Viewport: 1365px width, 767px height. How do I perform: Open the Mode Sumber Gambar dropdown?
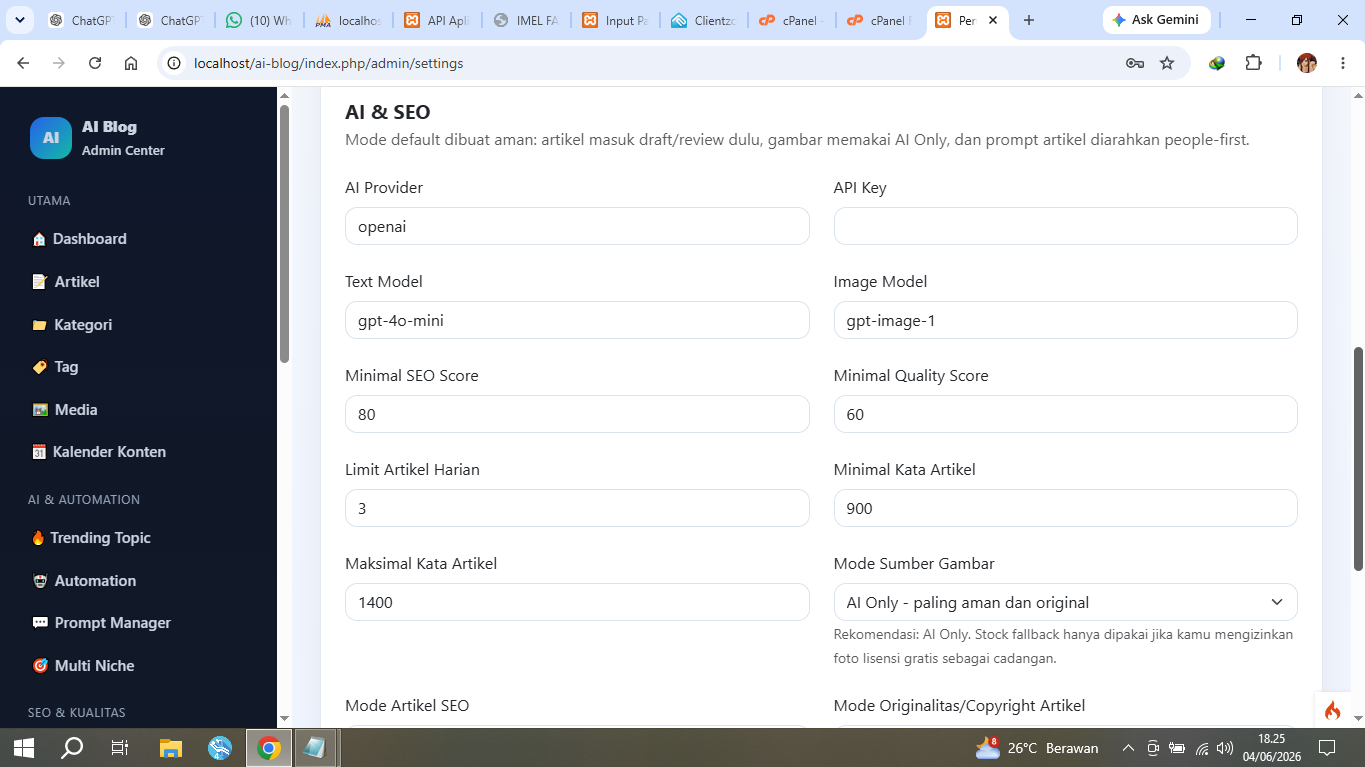click(1065, 602)
